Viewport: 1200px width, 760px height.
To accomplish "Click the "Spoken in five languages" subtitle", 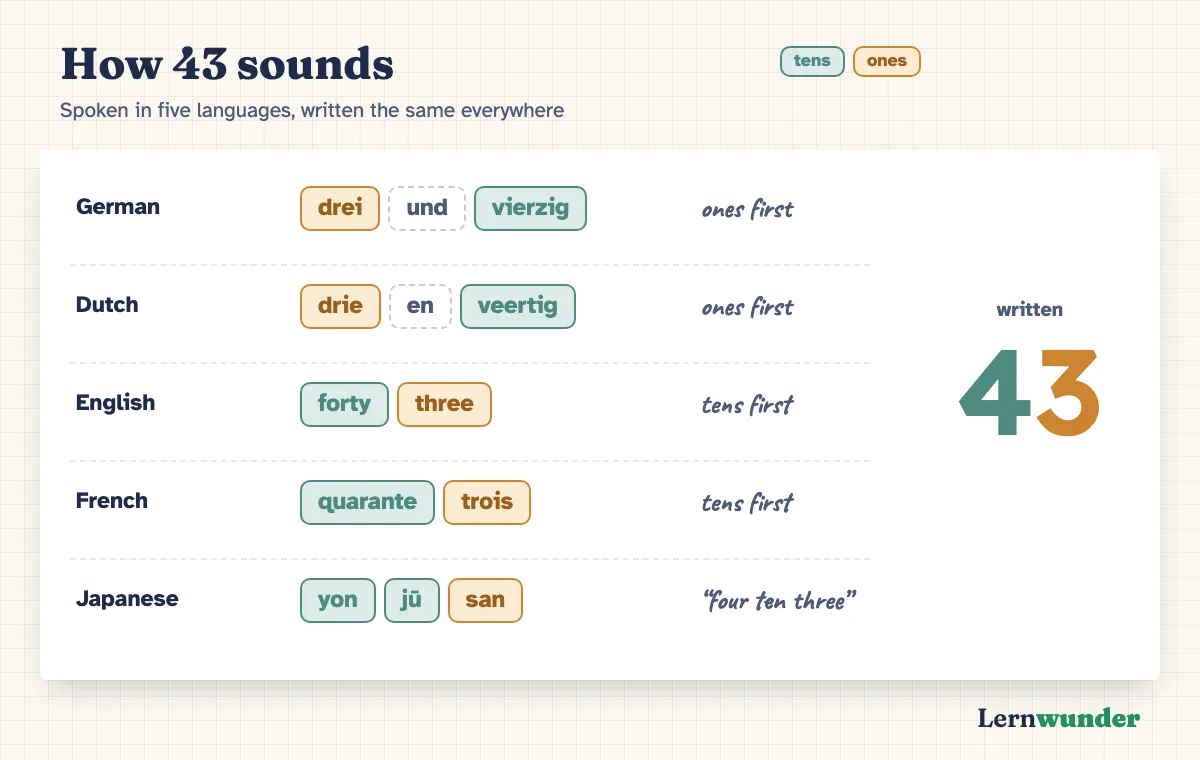I will point(312,110).
